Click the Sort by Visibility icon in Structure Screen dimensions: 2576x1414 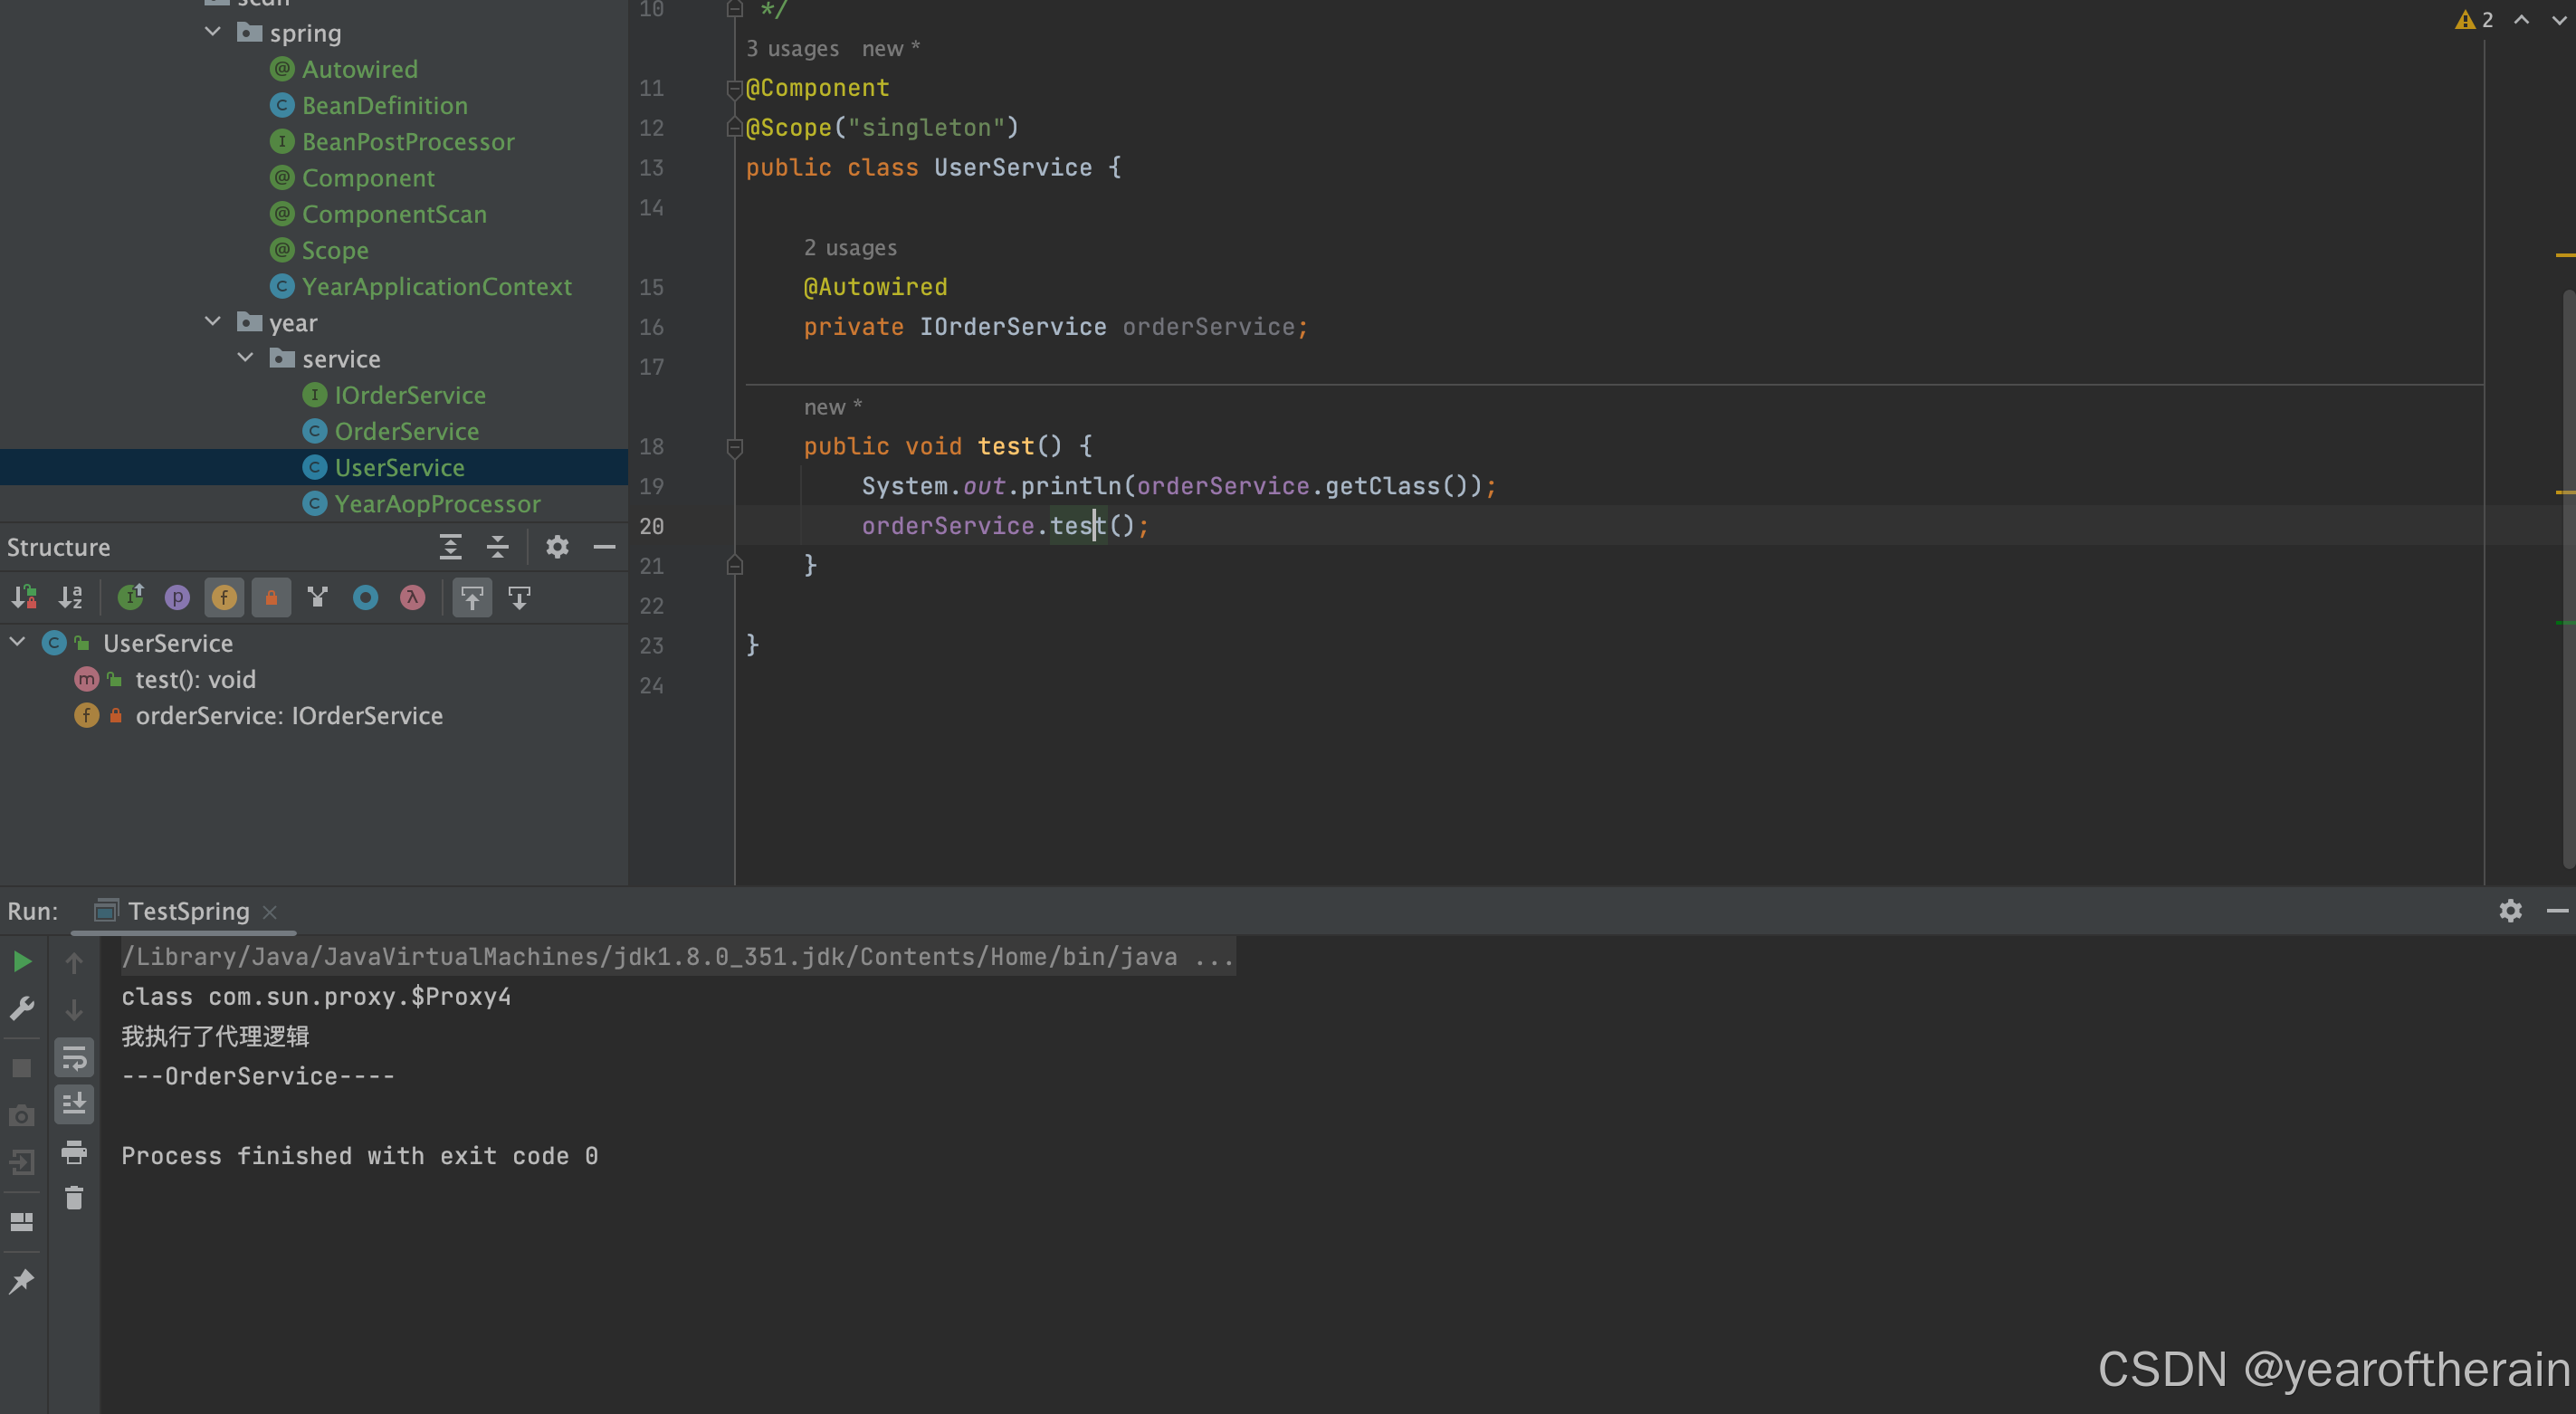click(x=24, y=598)
